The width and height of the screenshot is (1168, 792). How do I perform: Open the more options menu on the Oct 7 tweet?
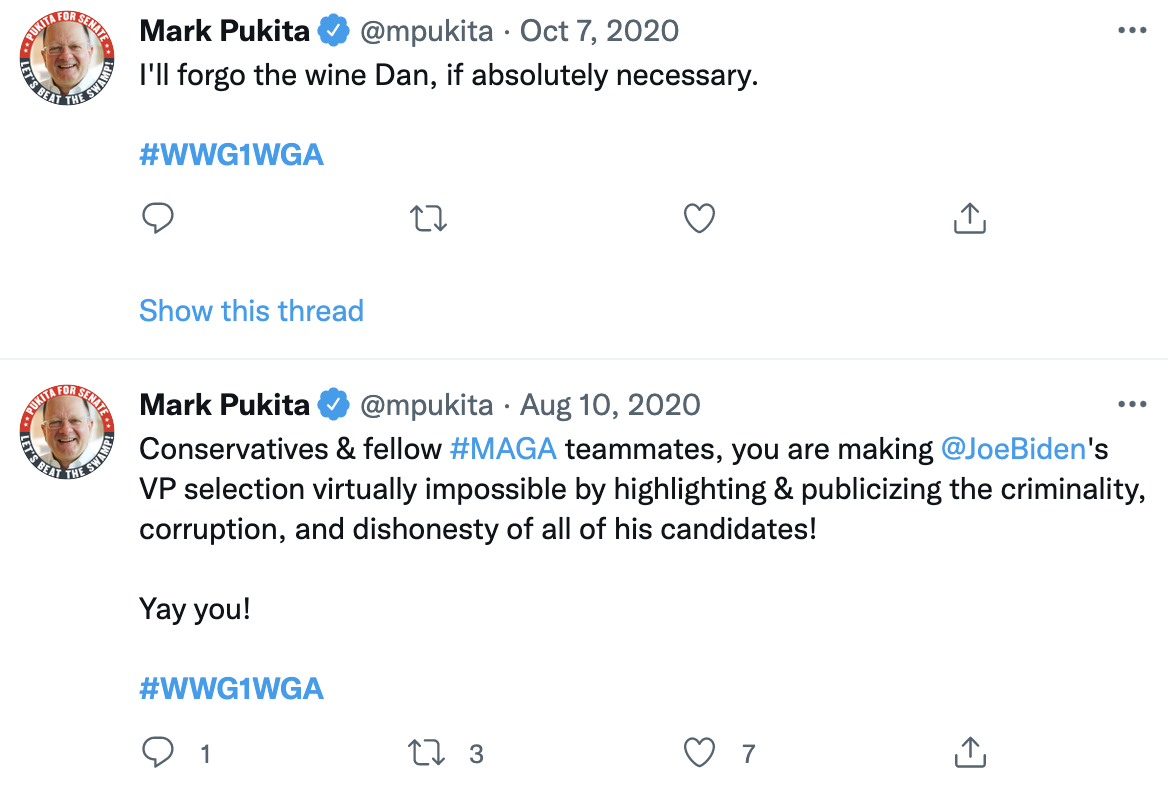point(1132,30)
